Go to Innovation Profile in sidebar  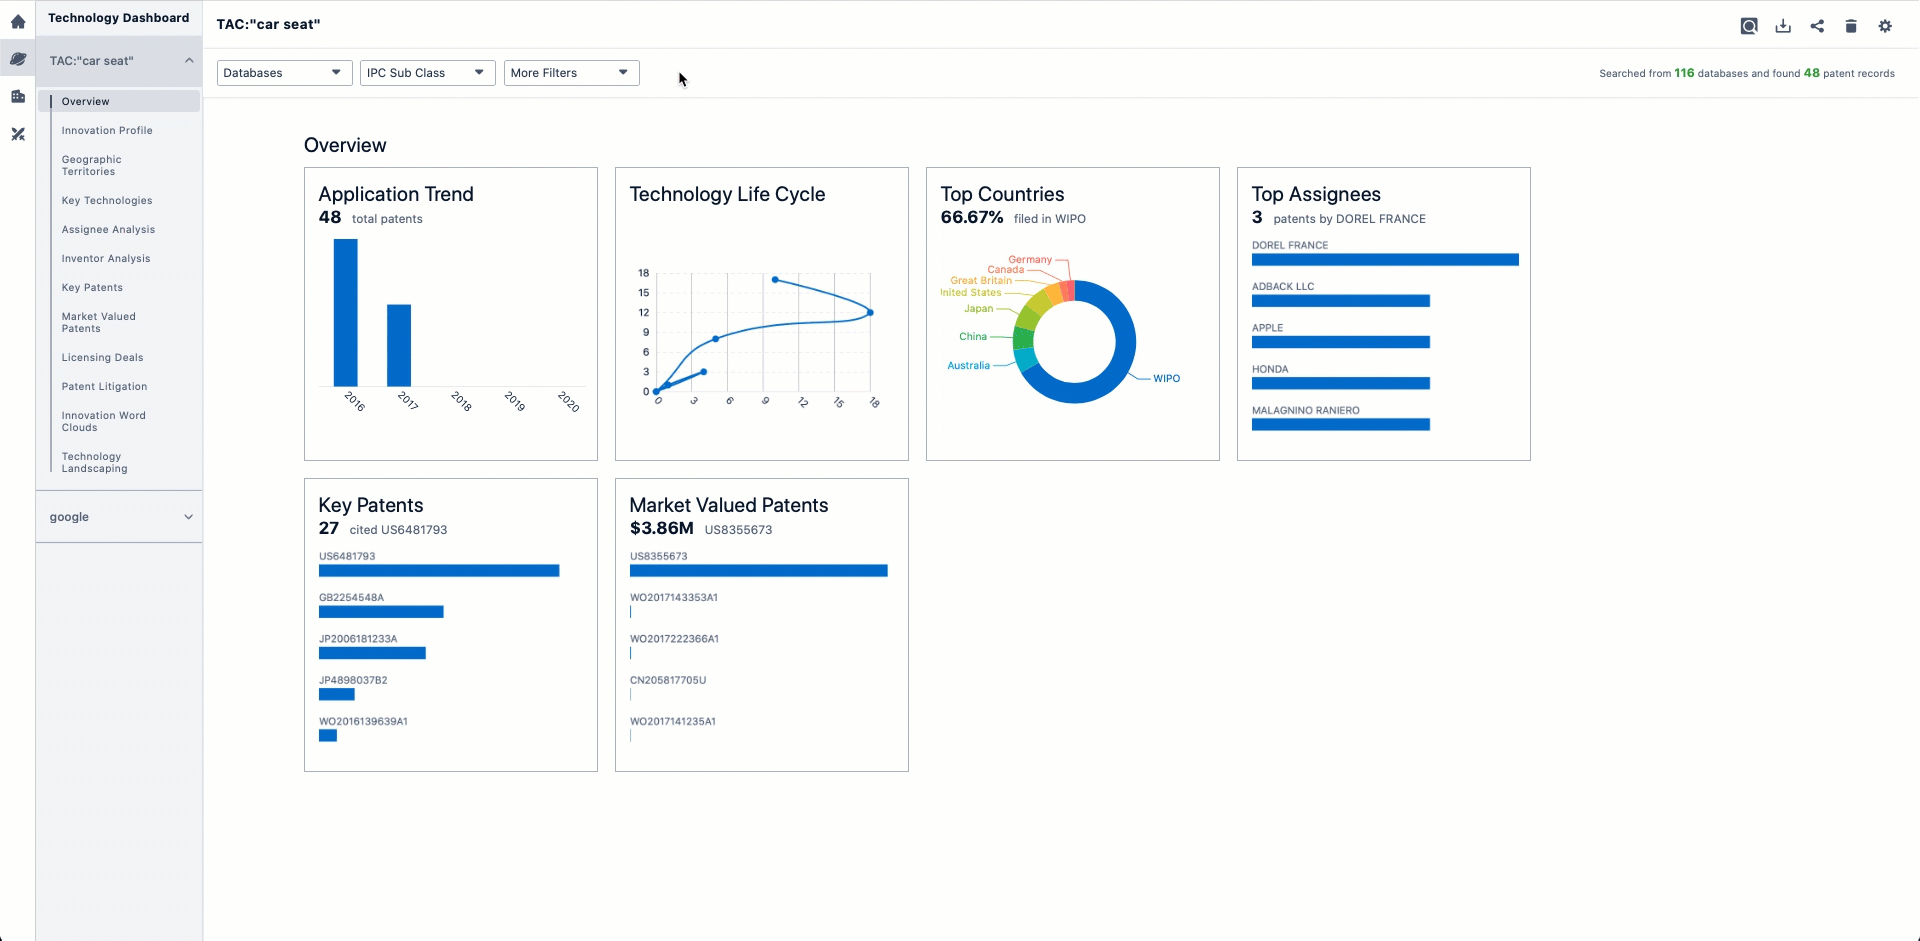click(107, 131)
